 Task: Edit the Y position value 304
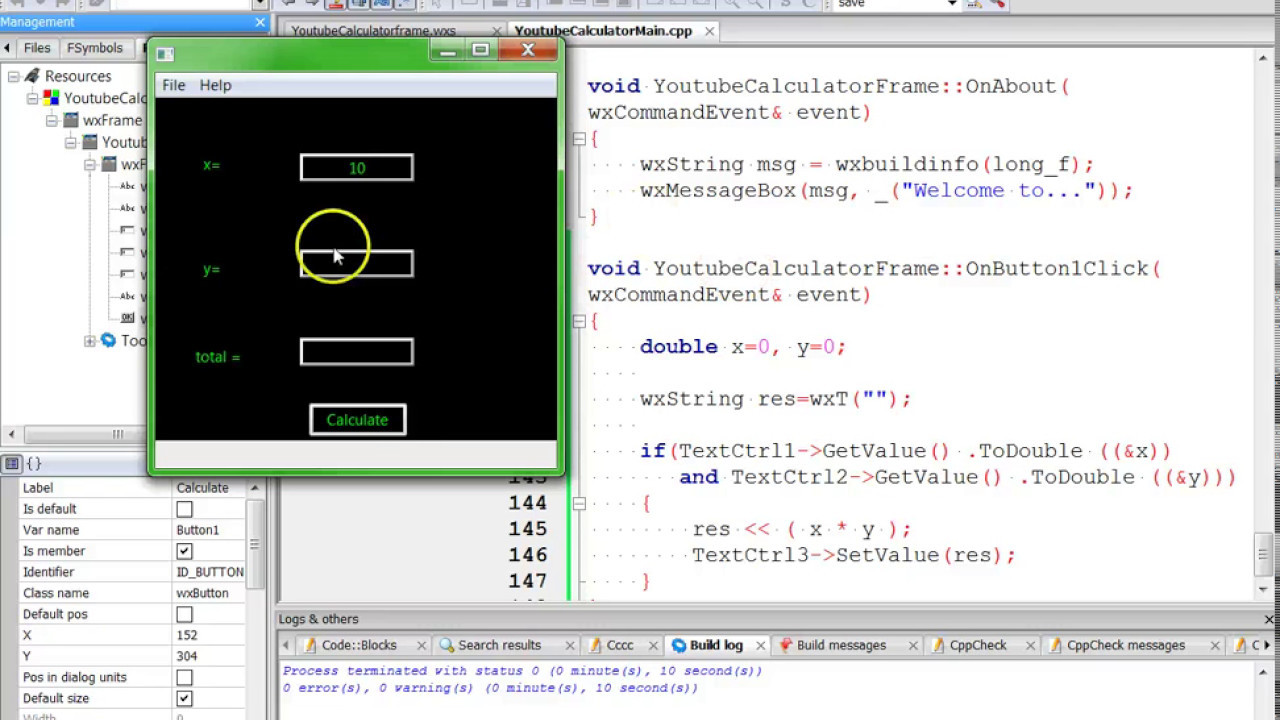(208, 656)
